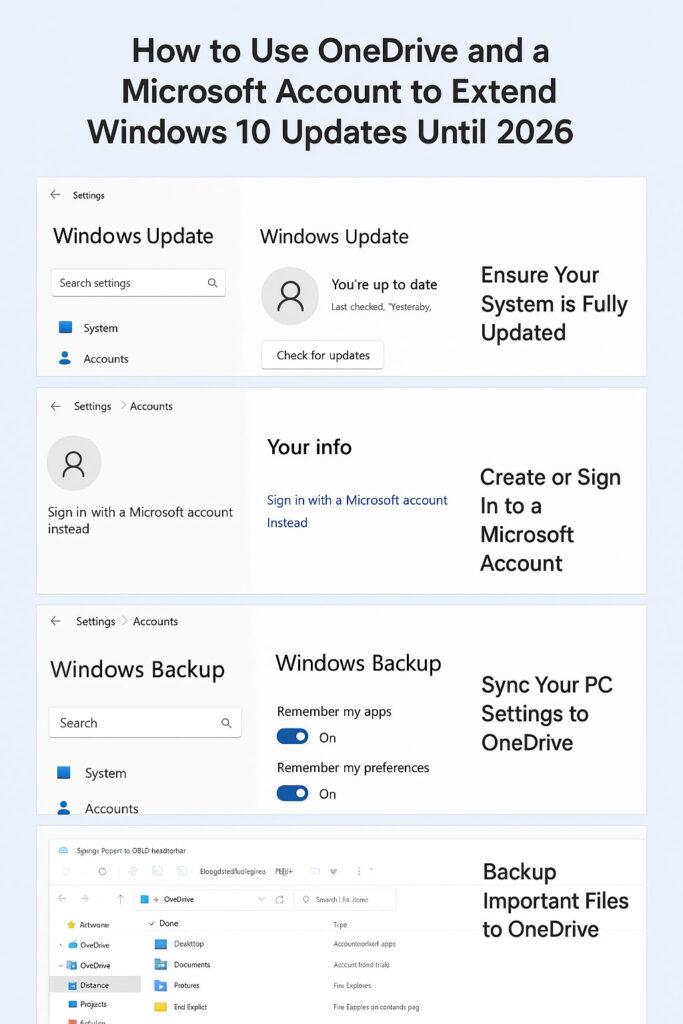Click the star icon in Explorer sidebar
Screen dimensions: 683x1024
[70, 925]
